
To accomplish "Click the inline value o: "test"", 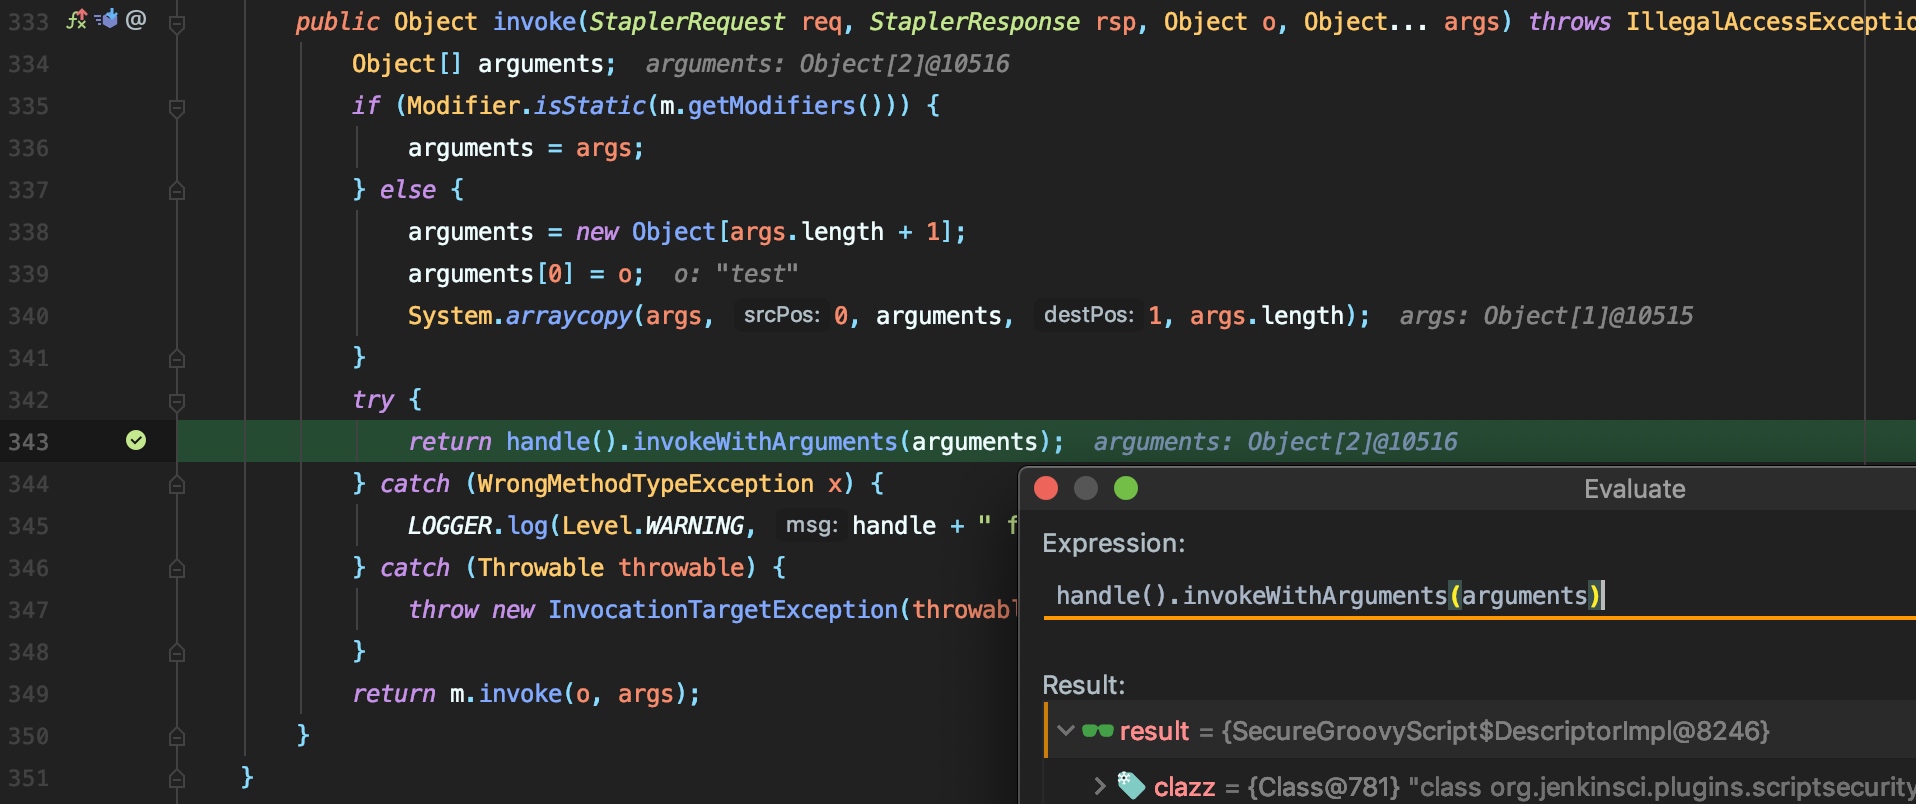I will pyautogui.click(x=736, y=274).
